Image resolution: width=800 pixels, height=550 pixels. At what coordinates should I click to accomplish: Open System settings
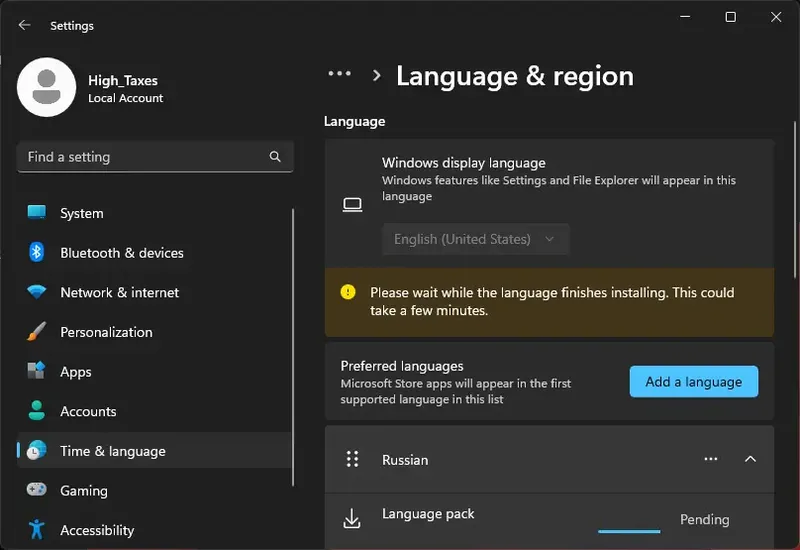155,213
